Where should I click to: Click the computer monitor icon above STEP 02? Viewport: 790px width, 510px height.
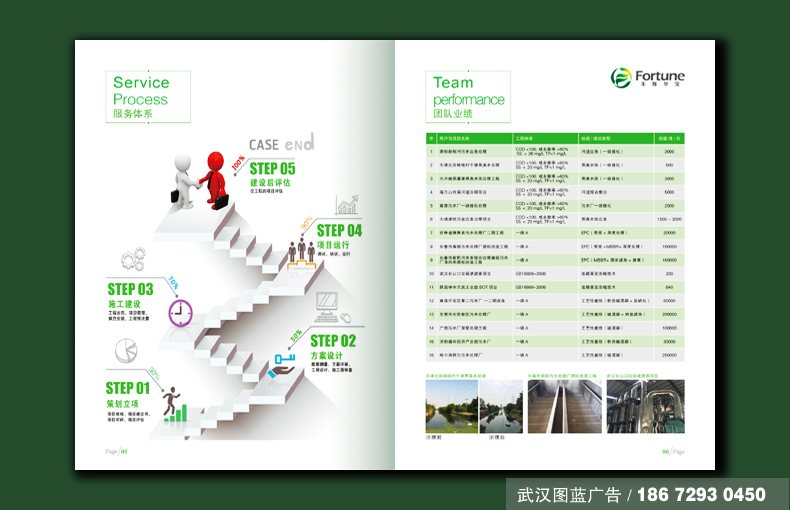point(330,303)
